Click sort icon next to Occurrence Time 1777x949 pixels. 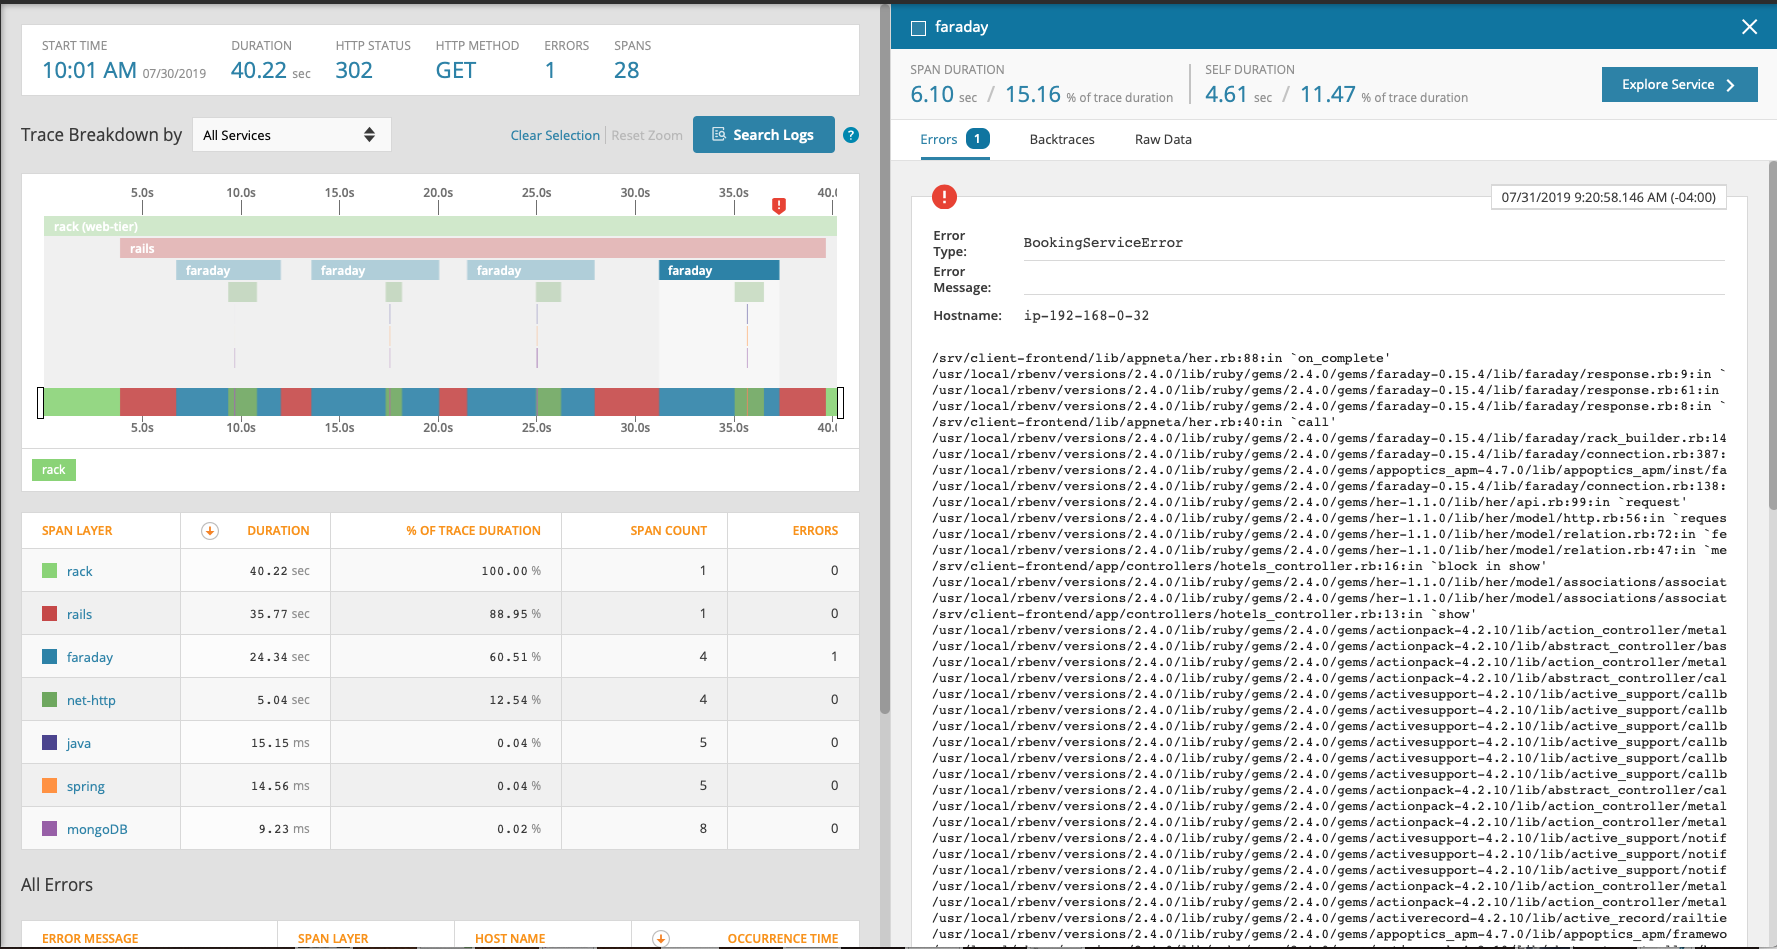pyautogui.click(x=661, y=938)
